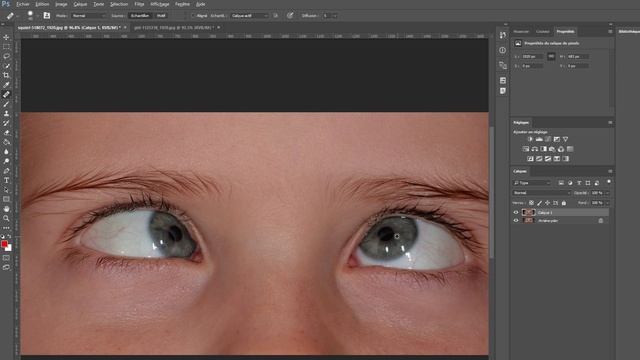Click the Motif source button

pos(161,16)
